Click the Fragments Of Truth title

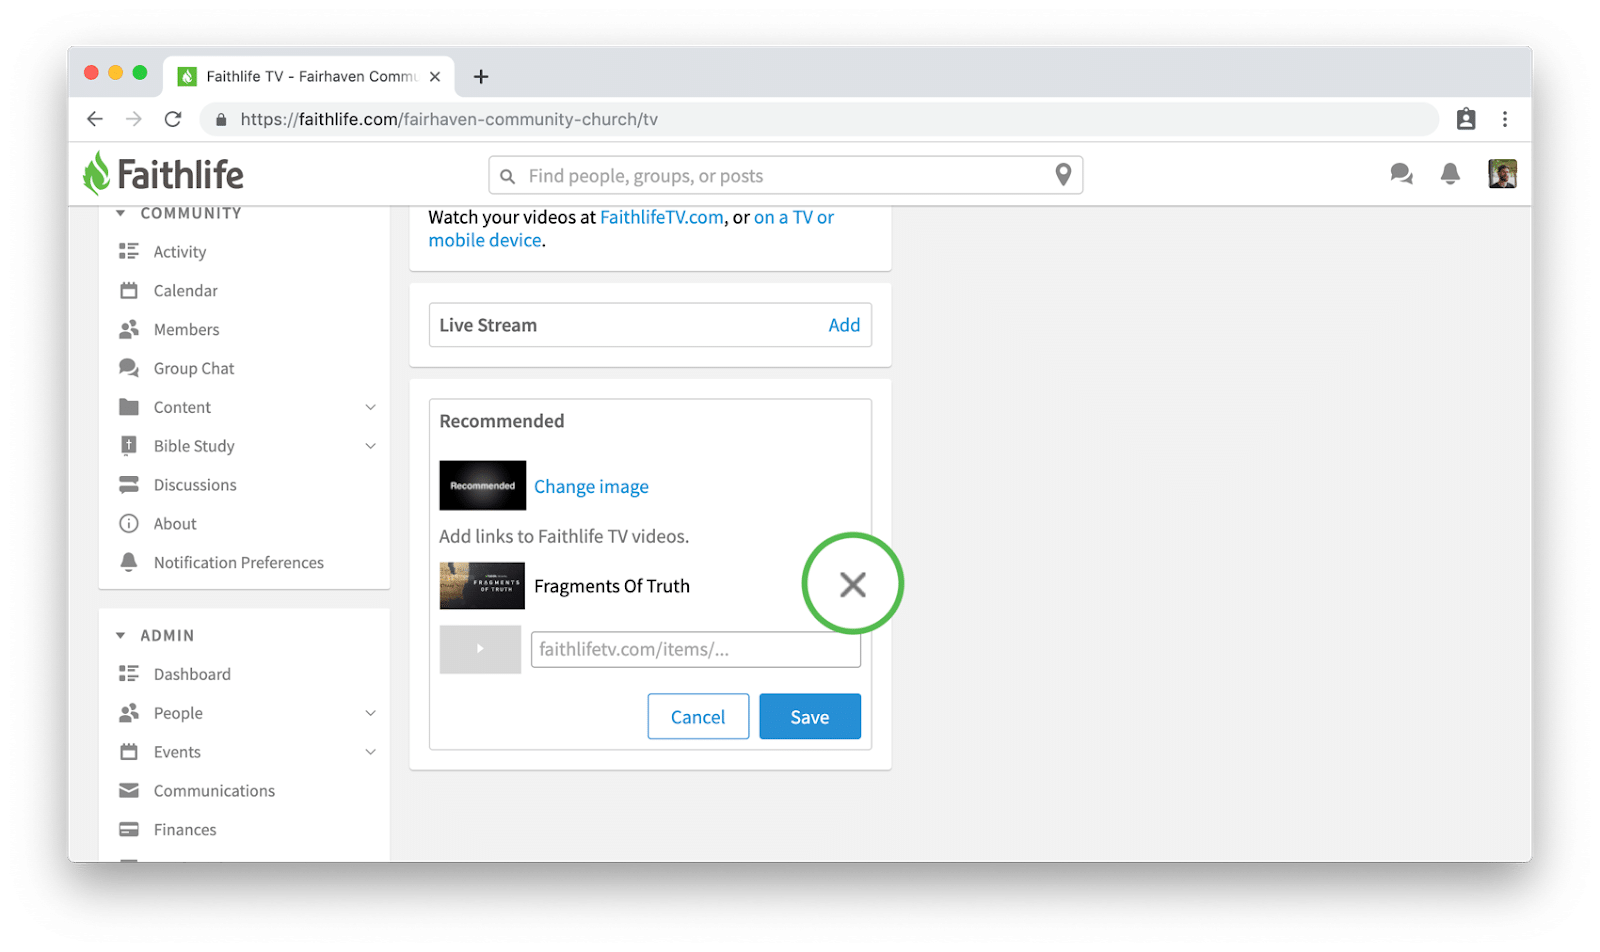point(612,586)
